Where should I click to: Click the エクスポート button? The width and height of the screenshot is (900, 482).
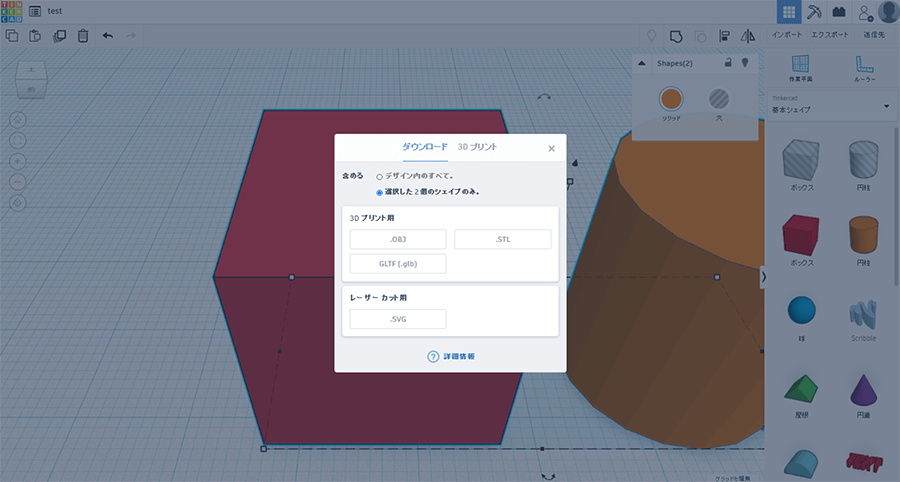(x=829, y=35)
